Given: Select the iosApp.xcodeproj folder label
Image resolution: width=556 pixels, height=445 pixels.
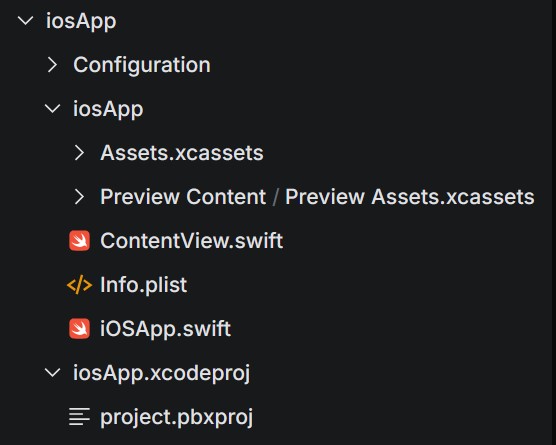Looking at the screenshot, I should [162, 373].
